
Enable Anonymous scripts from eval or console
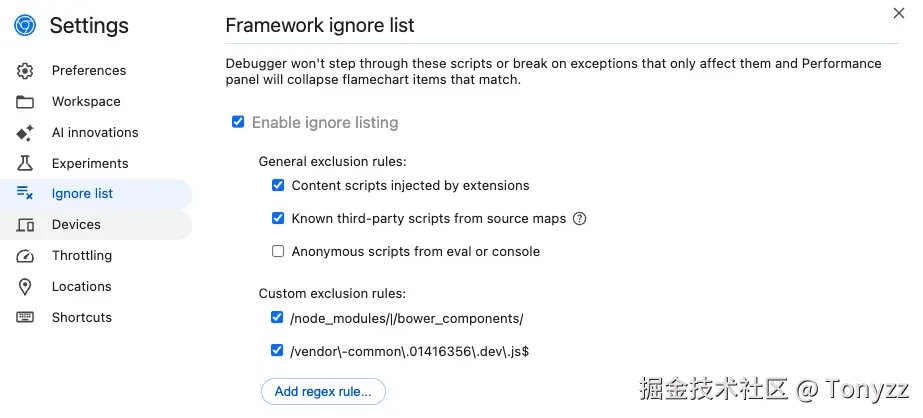point(278,251)
